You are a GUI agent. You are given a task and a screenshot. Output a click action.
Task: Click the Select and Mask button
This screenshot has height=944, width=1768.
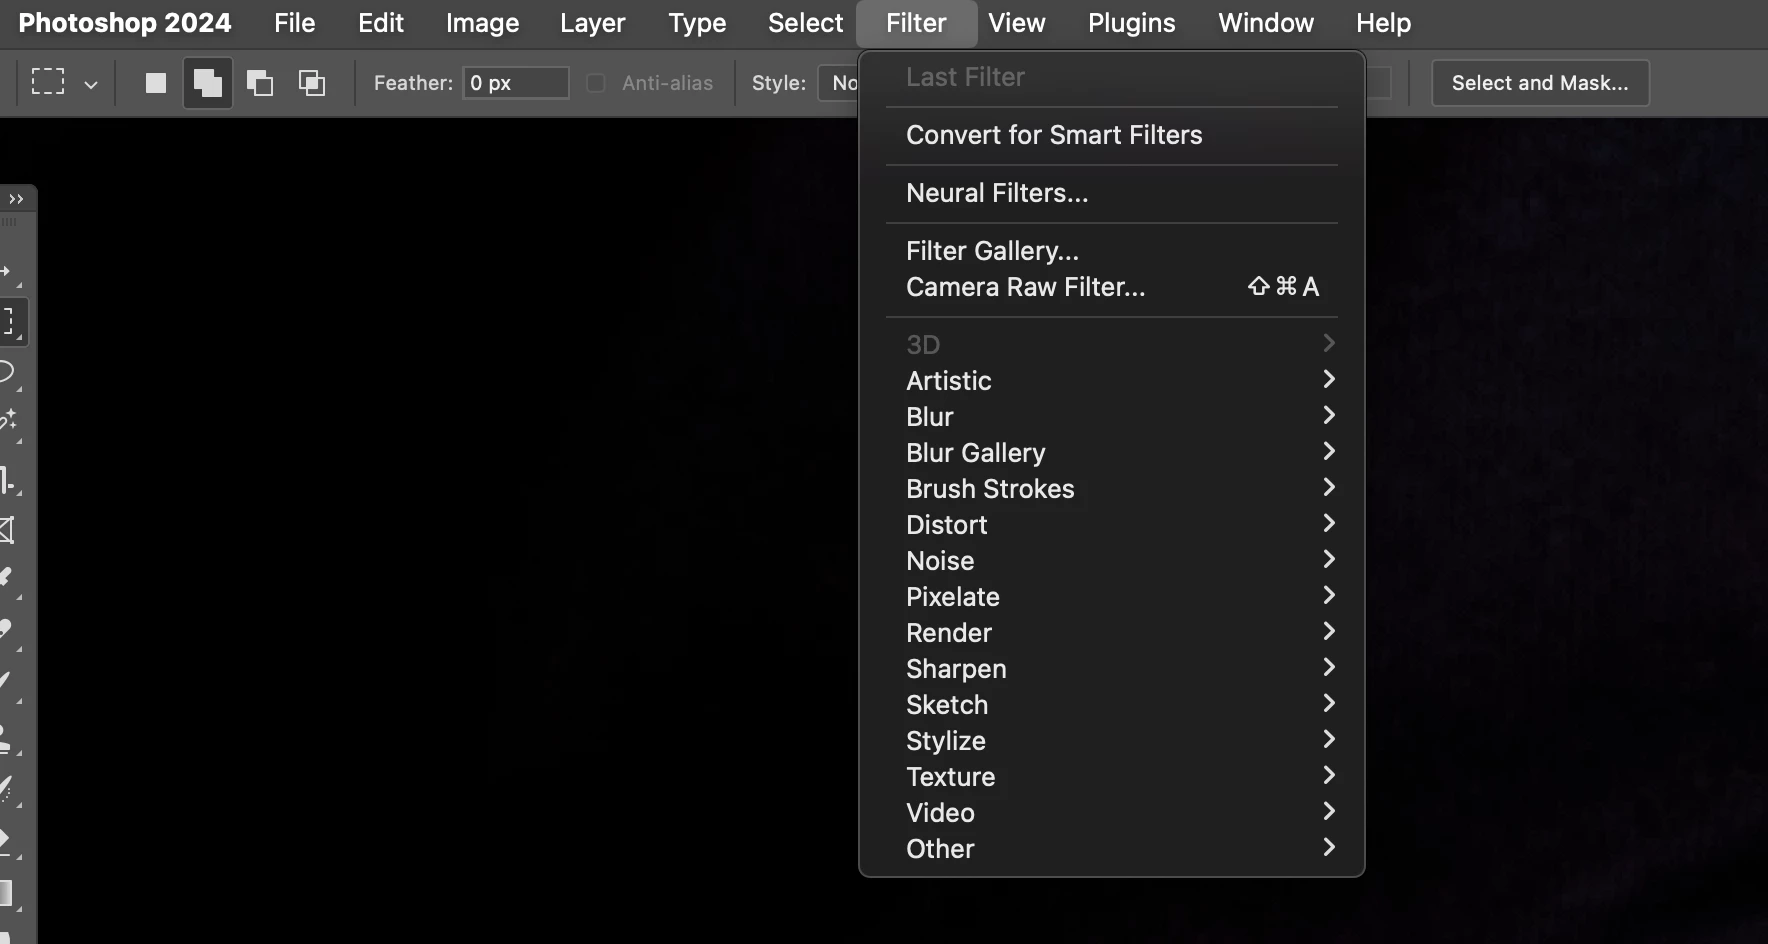(x=1540, y=83)
